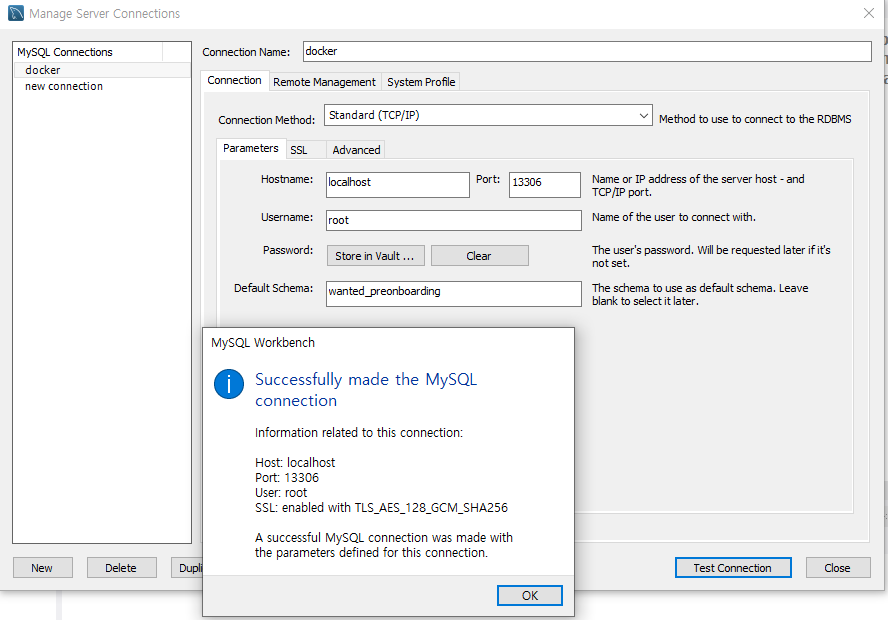Switch to the Connection tab

(234, 80)
